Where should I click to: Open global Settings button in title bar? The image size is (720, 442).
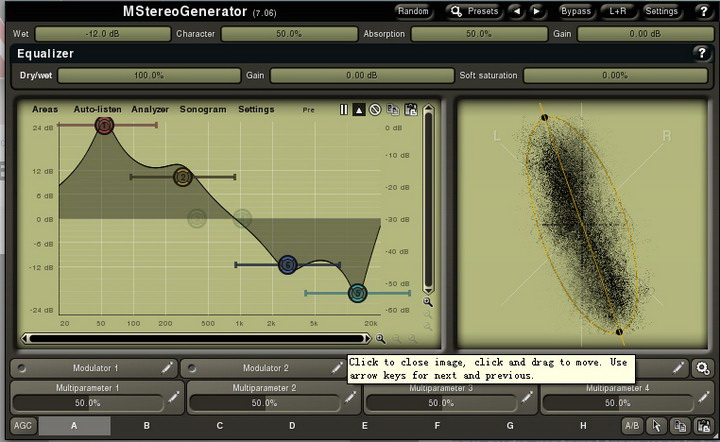661,11
